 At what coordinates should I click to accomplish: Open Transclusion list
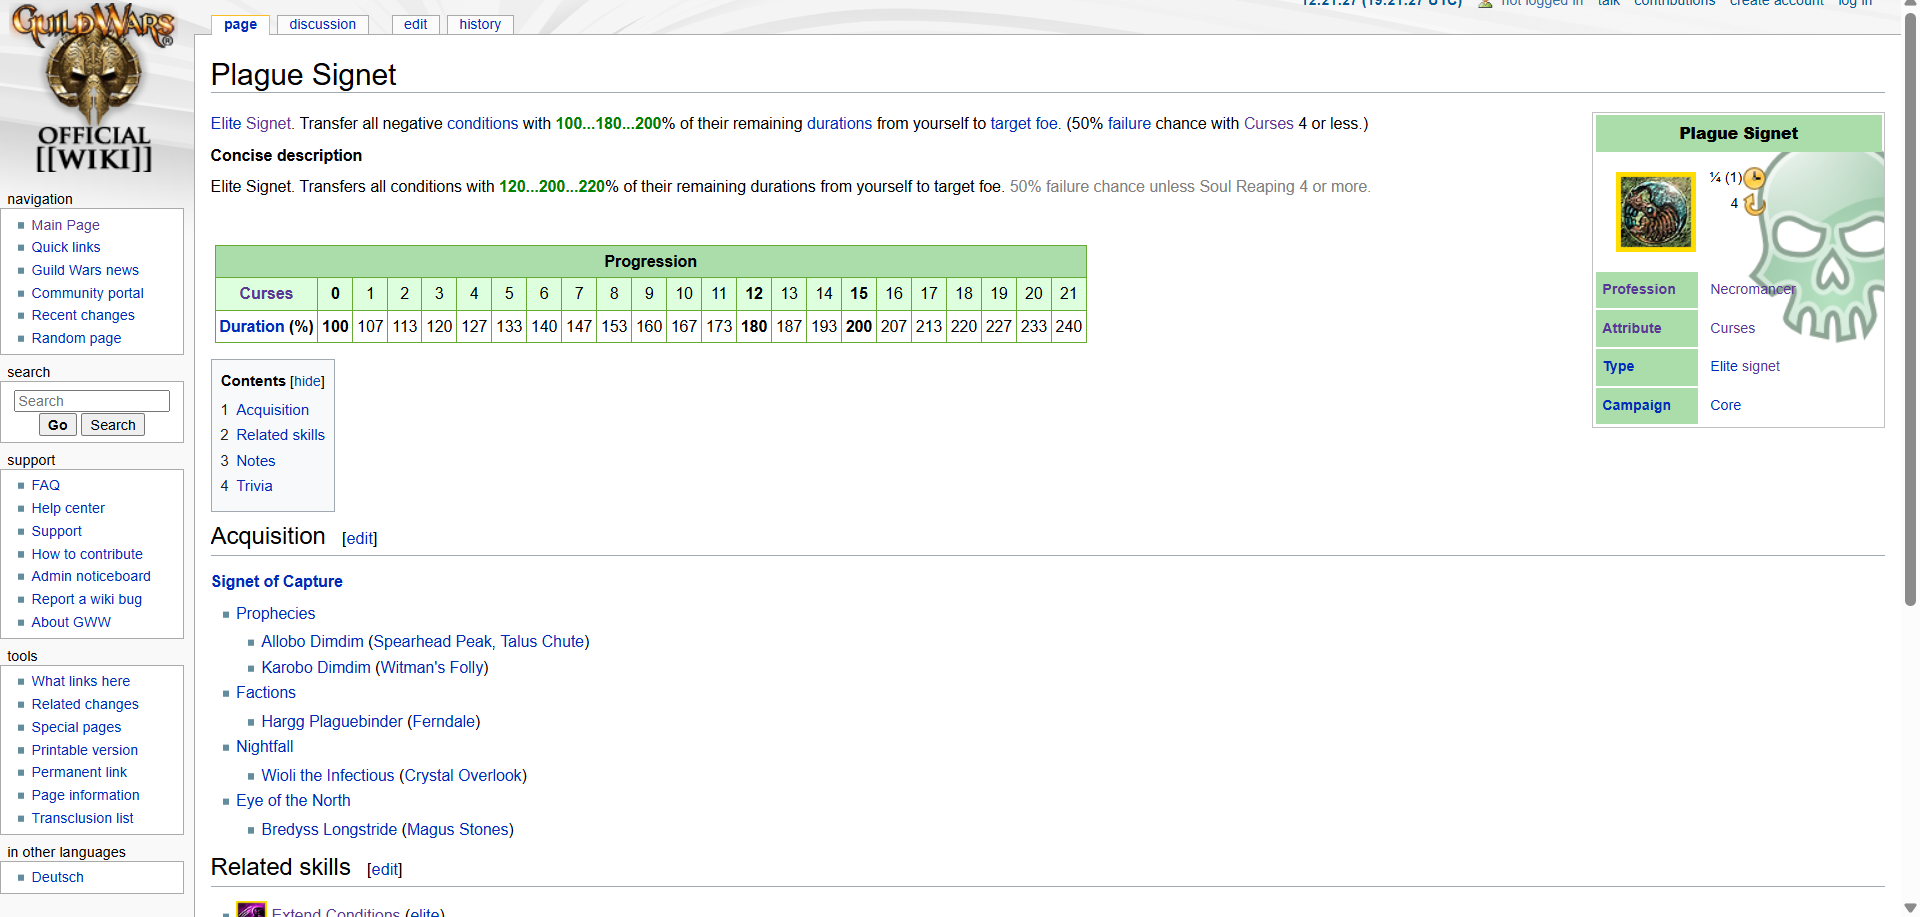tap(82, 818)
